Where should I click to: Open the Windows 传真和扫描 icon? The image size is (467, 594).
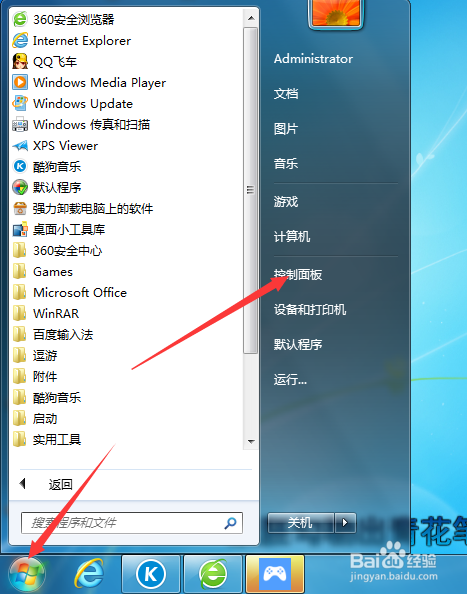tap(20, 124)
